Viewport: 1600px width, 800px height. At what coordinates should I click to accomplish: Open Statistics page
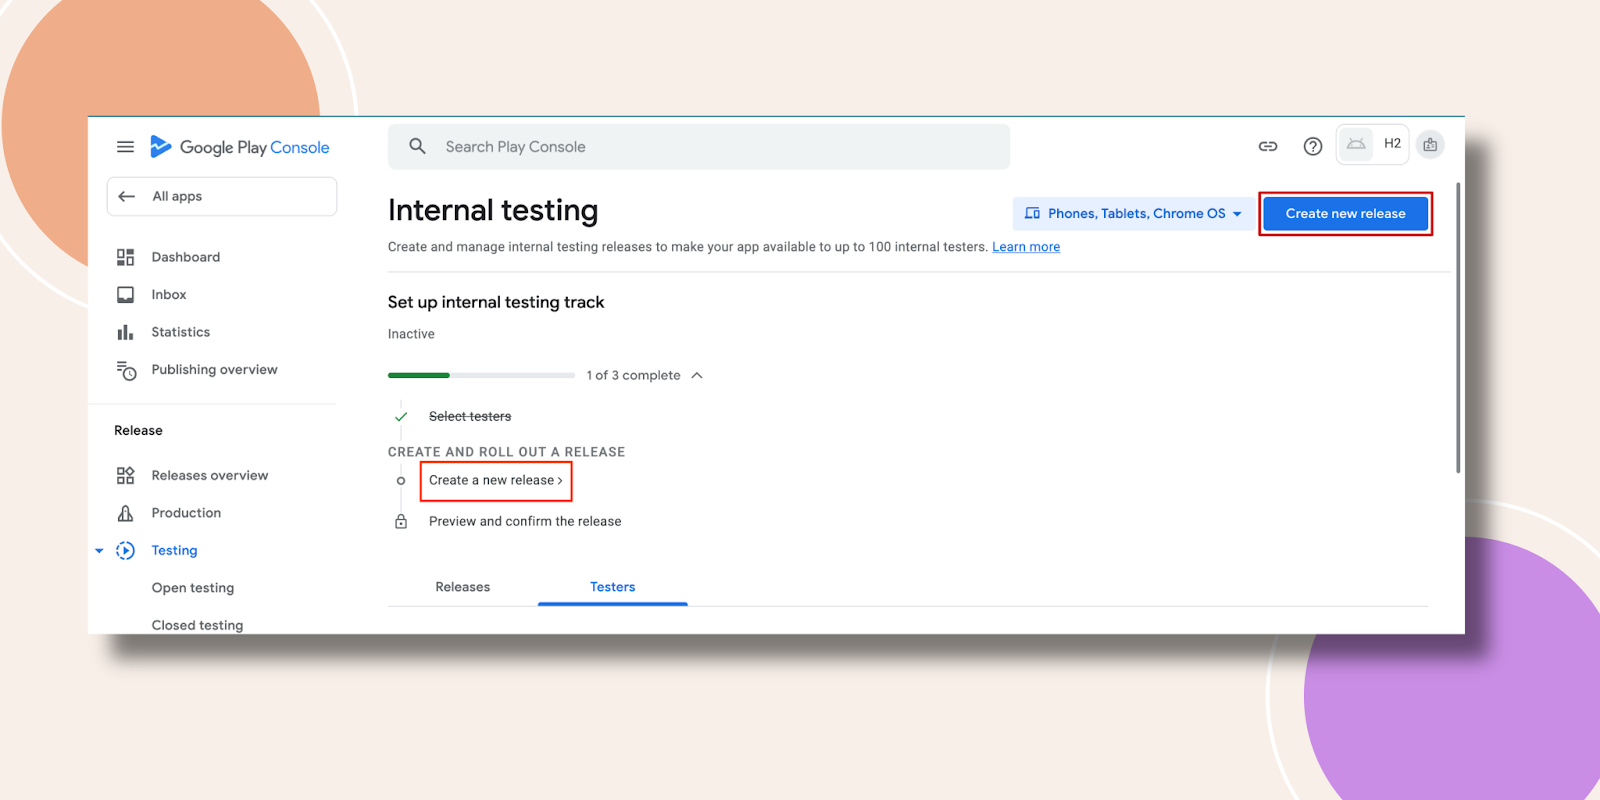pos(181,332)
